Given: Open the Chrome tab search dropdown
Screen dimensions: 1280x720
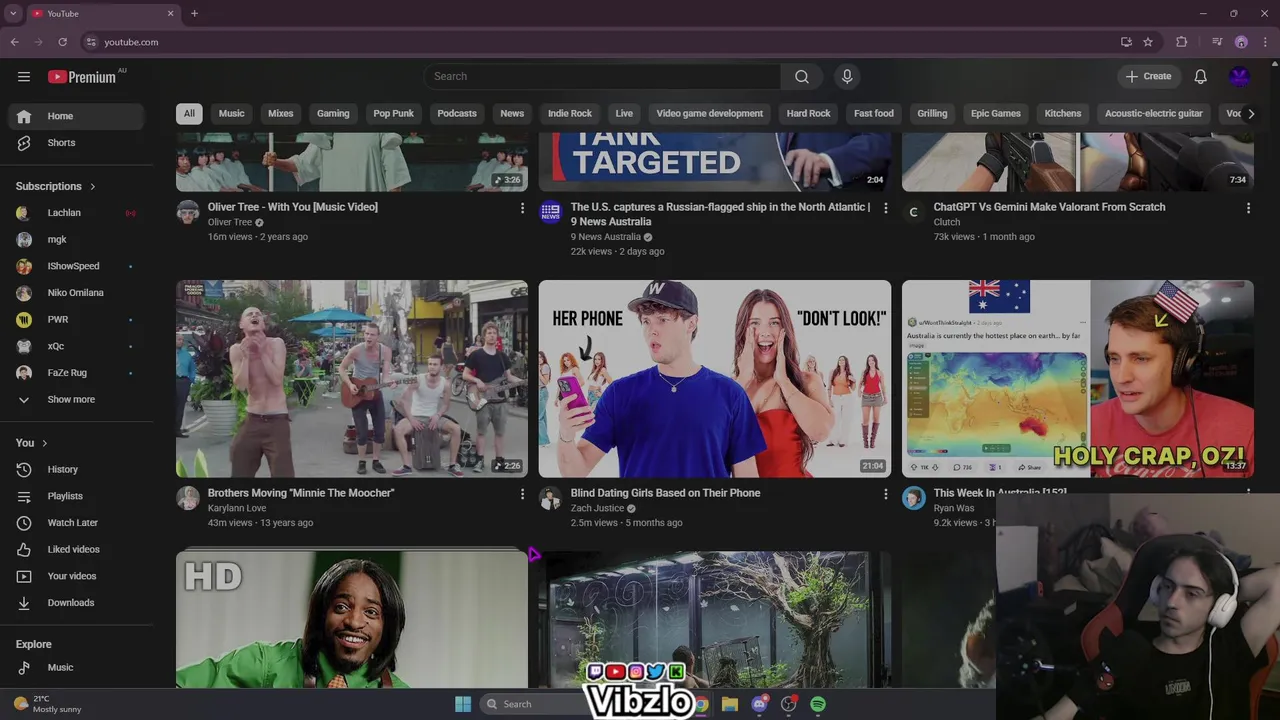Looking at the screenshot, I should coord(13,13).
